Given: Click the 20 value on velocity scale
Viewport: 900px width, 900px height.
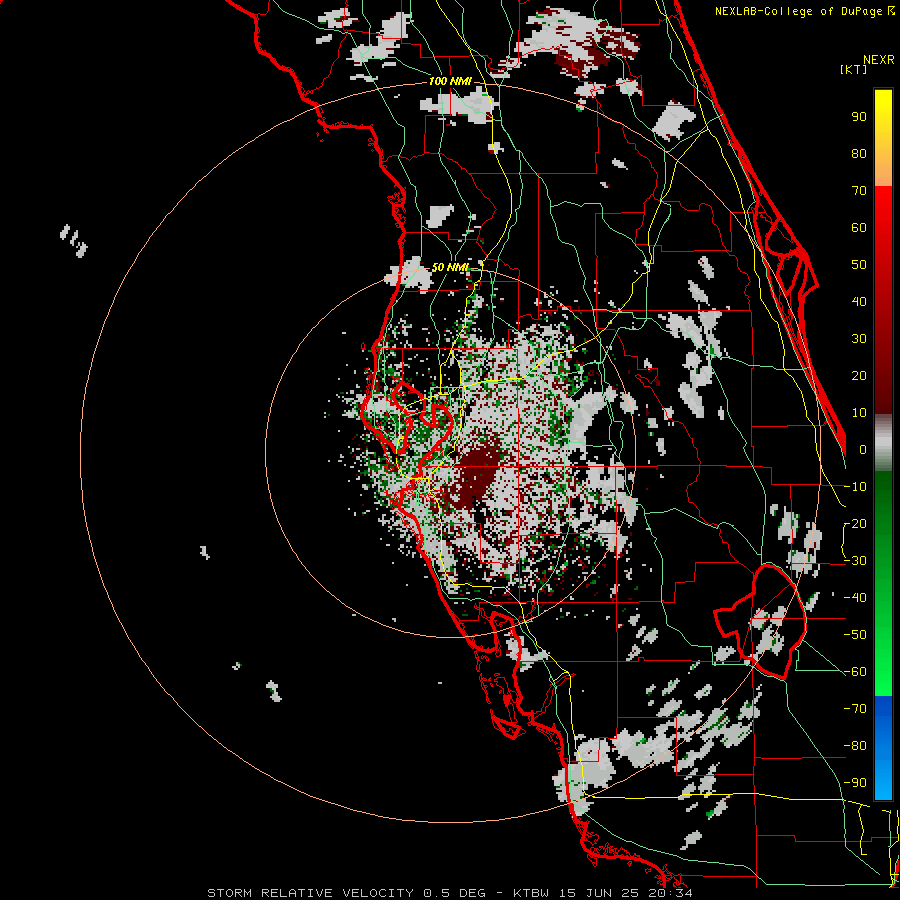Looking at the screenshot, I should (859, 376).
